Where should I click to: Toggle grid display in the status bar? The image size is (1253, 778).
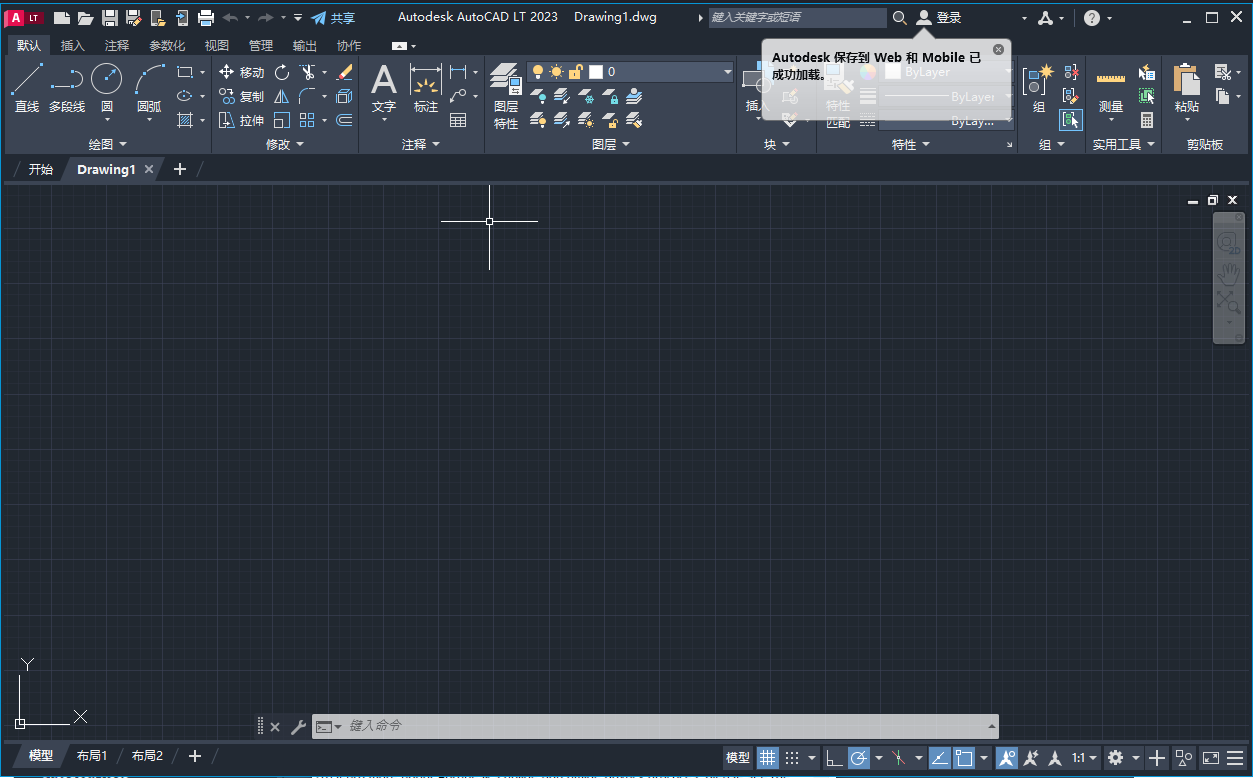(766, 757)
